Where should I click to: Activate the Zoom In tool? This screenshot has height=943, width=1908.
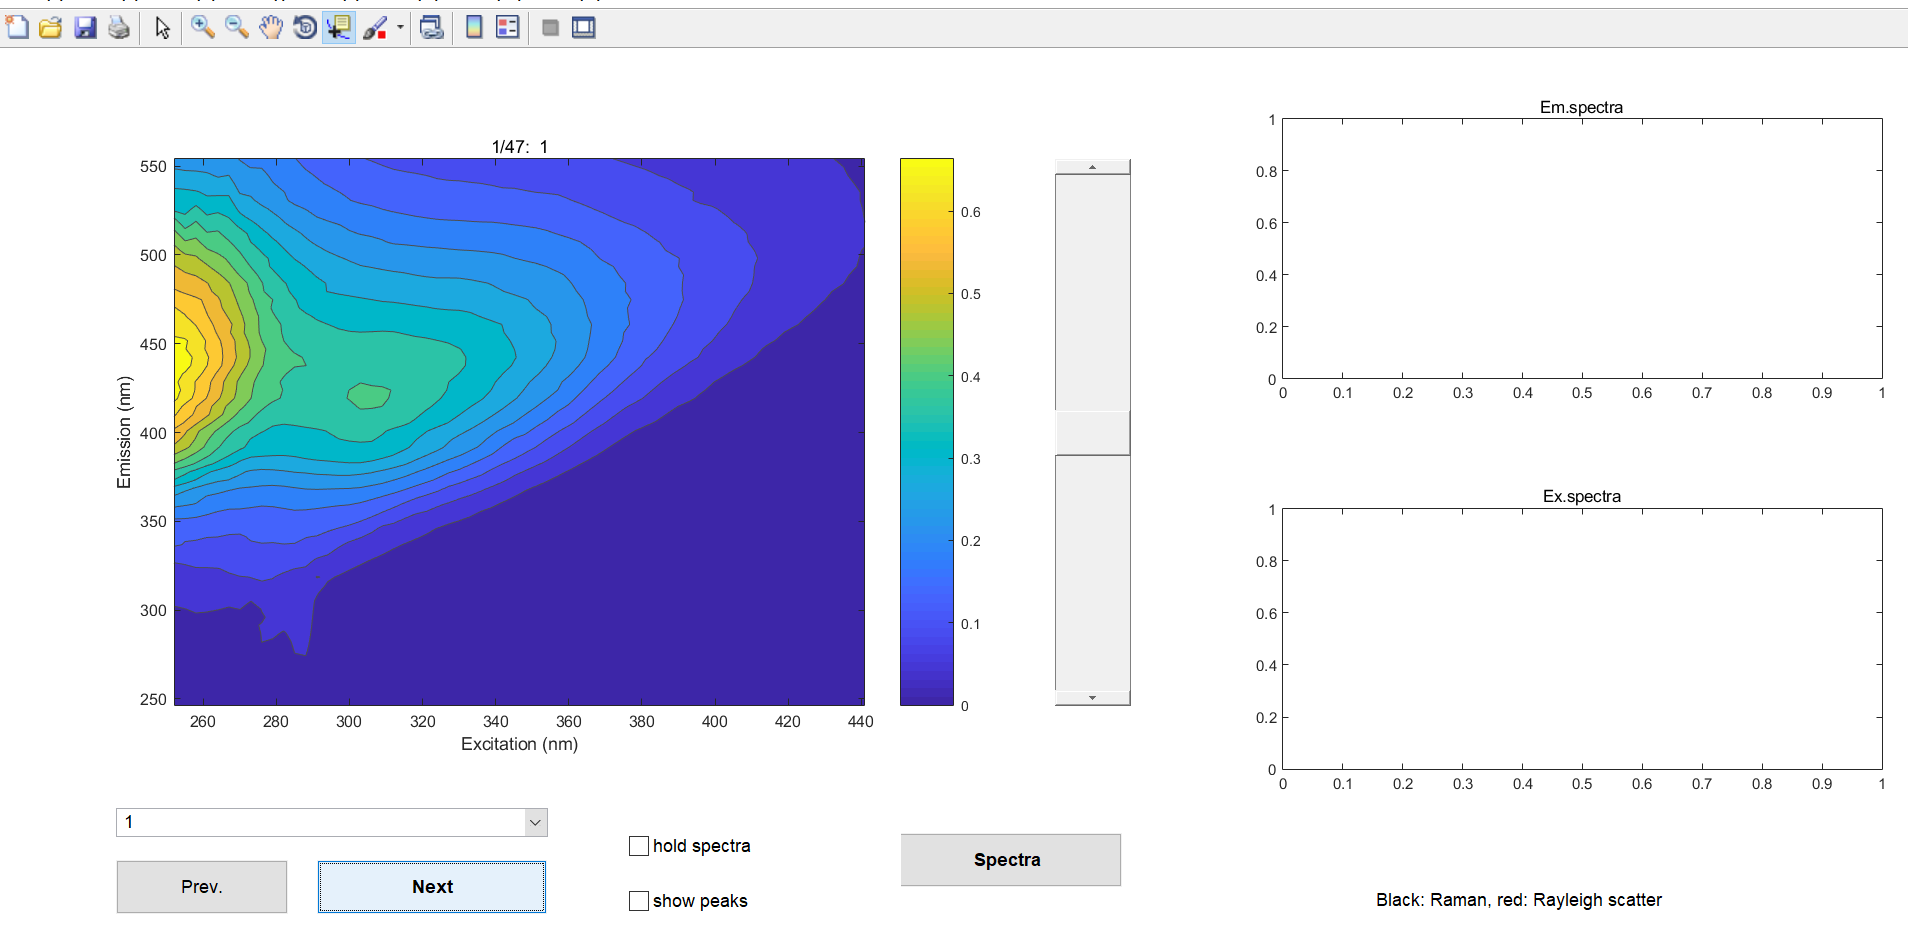[203, 28]
